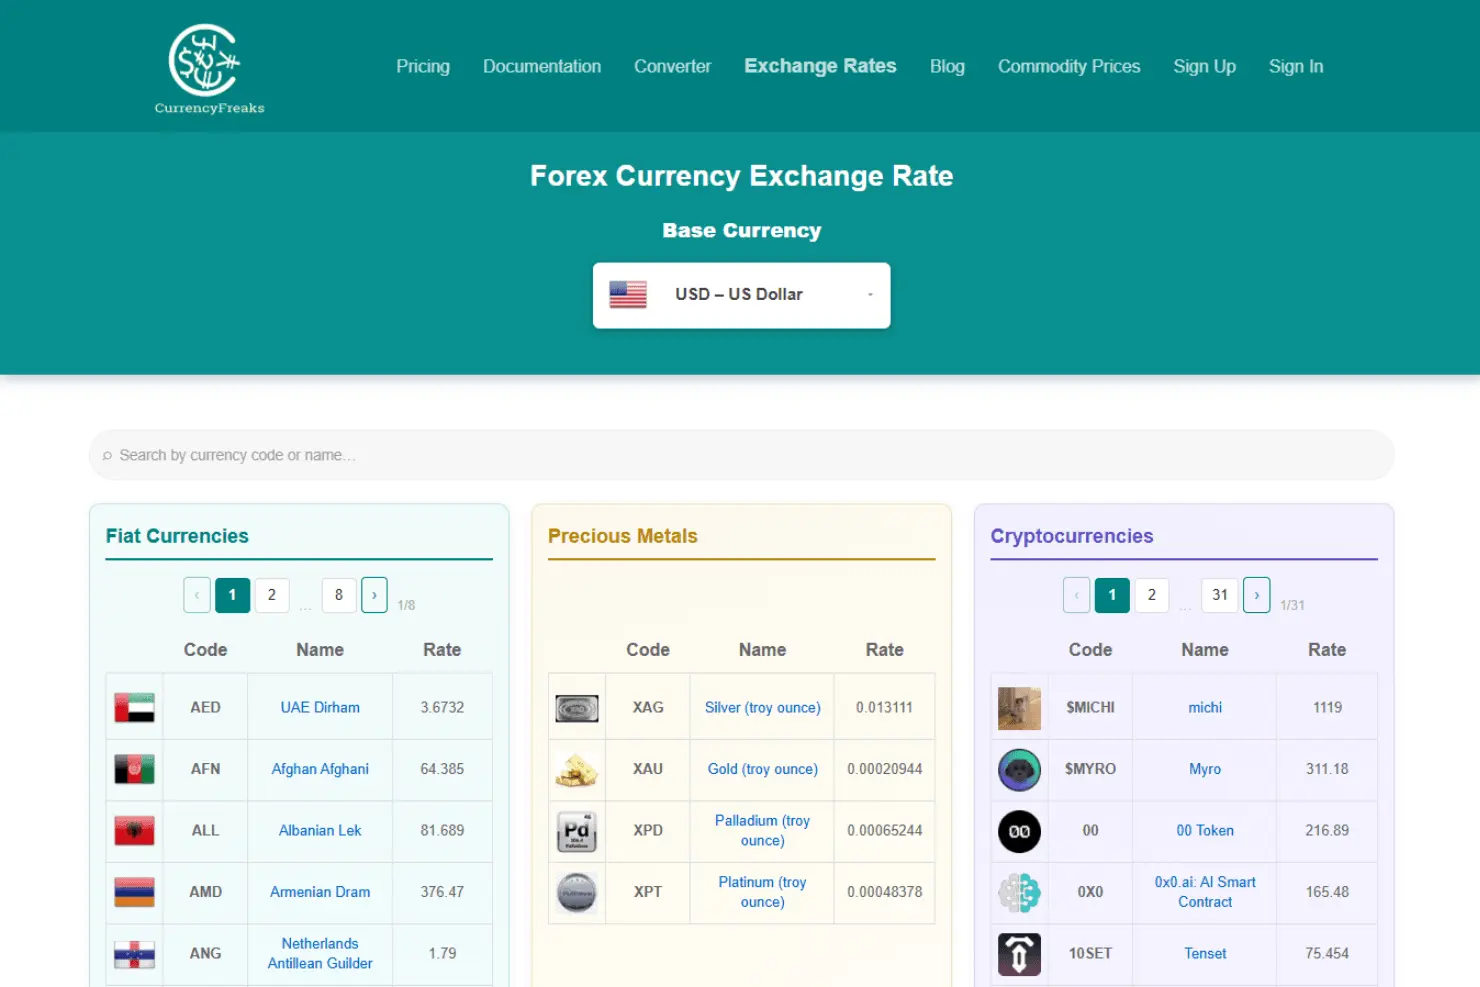Screen dimensions: 1480x987
Task: Click the Tenset coin icon
Action: [1019, 954]
